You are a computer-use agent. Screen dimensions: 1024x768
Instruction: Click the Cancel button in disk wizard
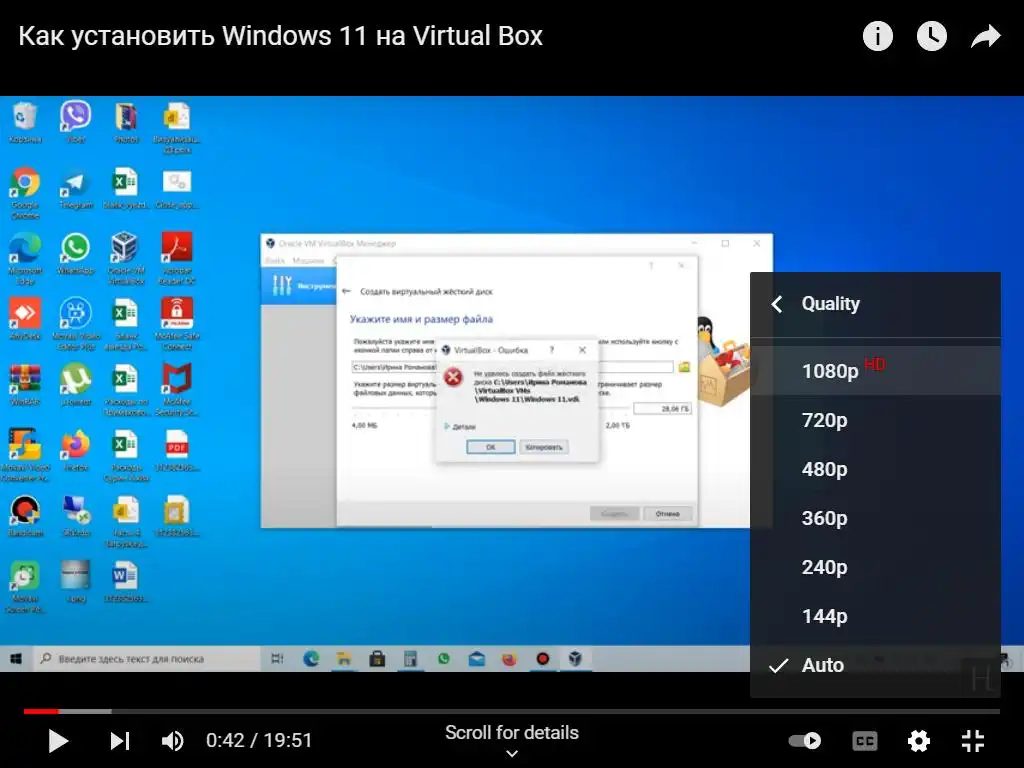coord(667,514)
